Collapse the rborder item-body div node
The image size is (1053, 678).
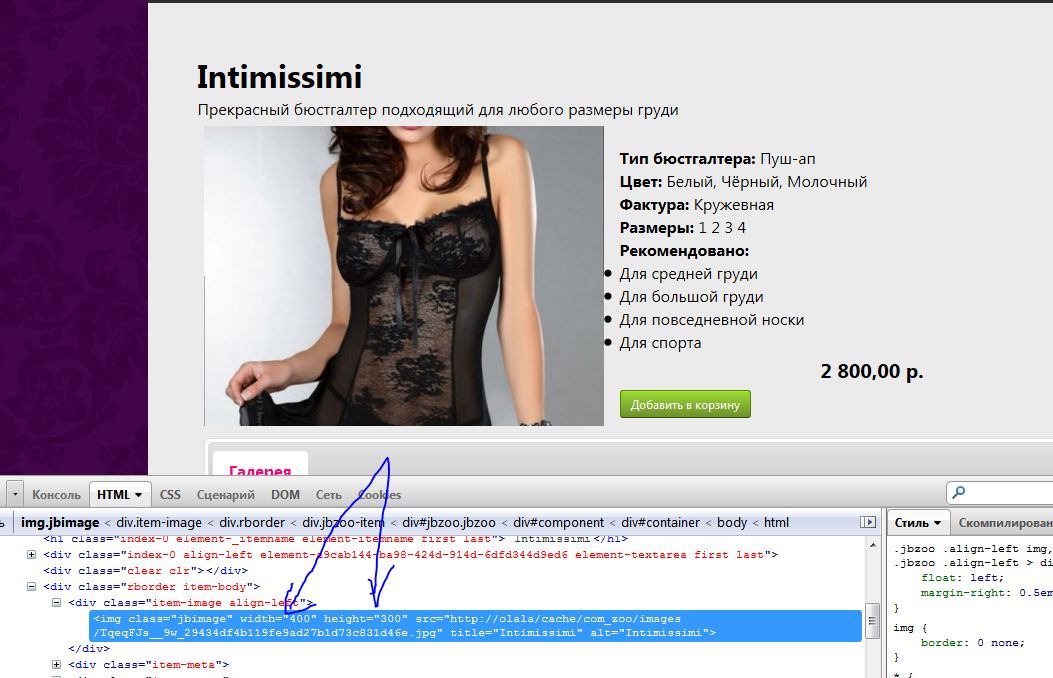tap(31, 587)
